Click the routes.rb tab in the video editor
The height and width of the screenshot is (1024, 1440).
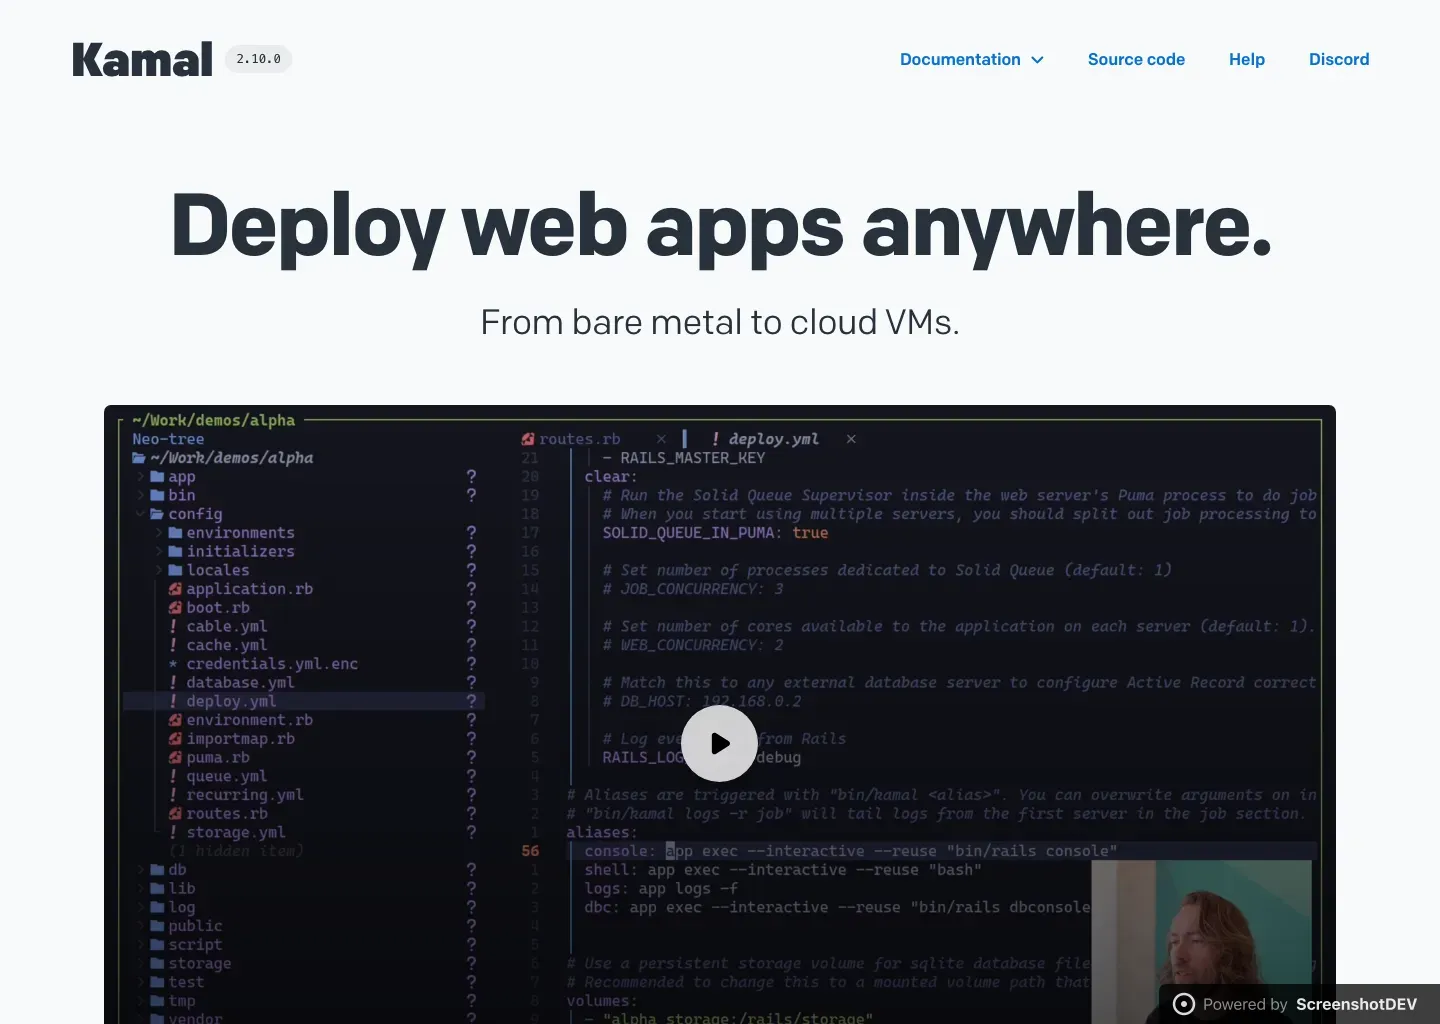point(579,439)
